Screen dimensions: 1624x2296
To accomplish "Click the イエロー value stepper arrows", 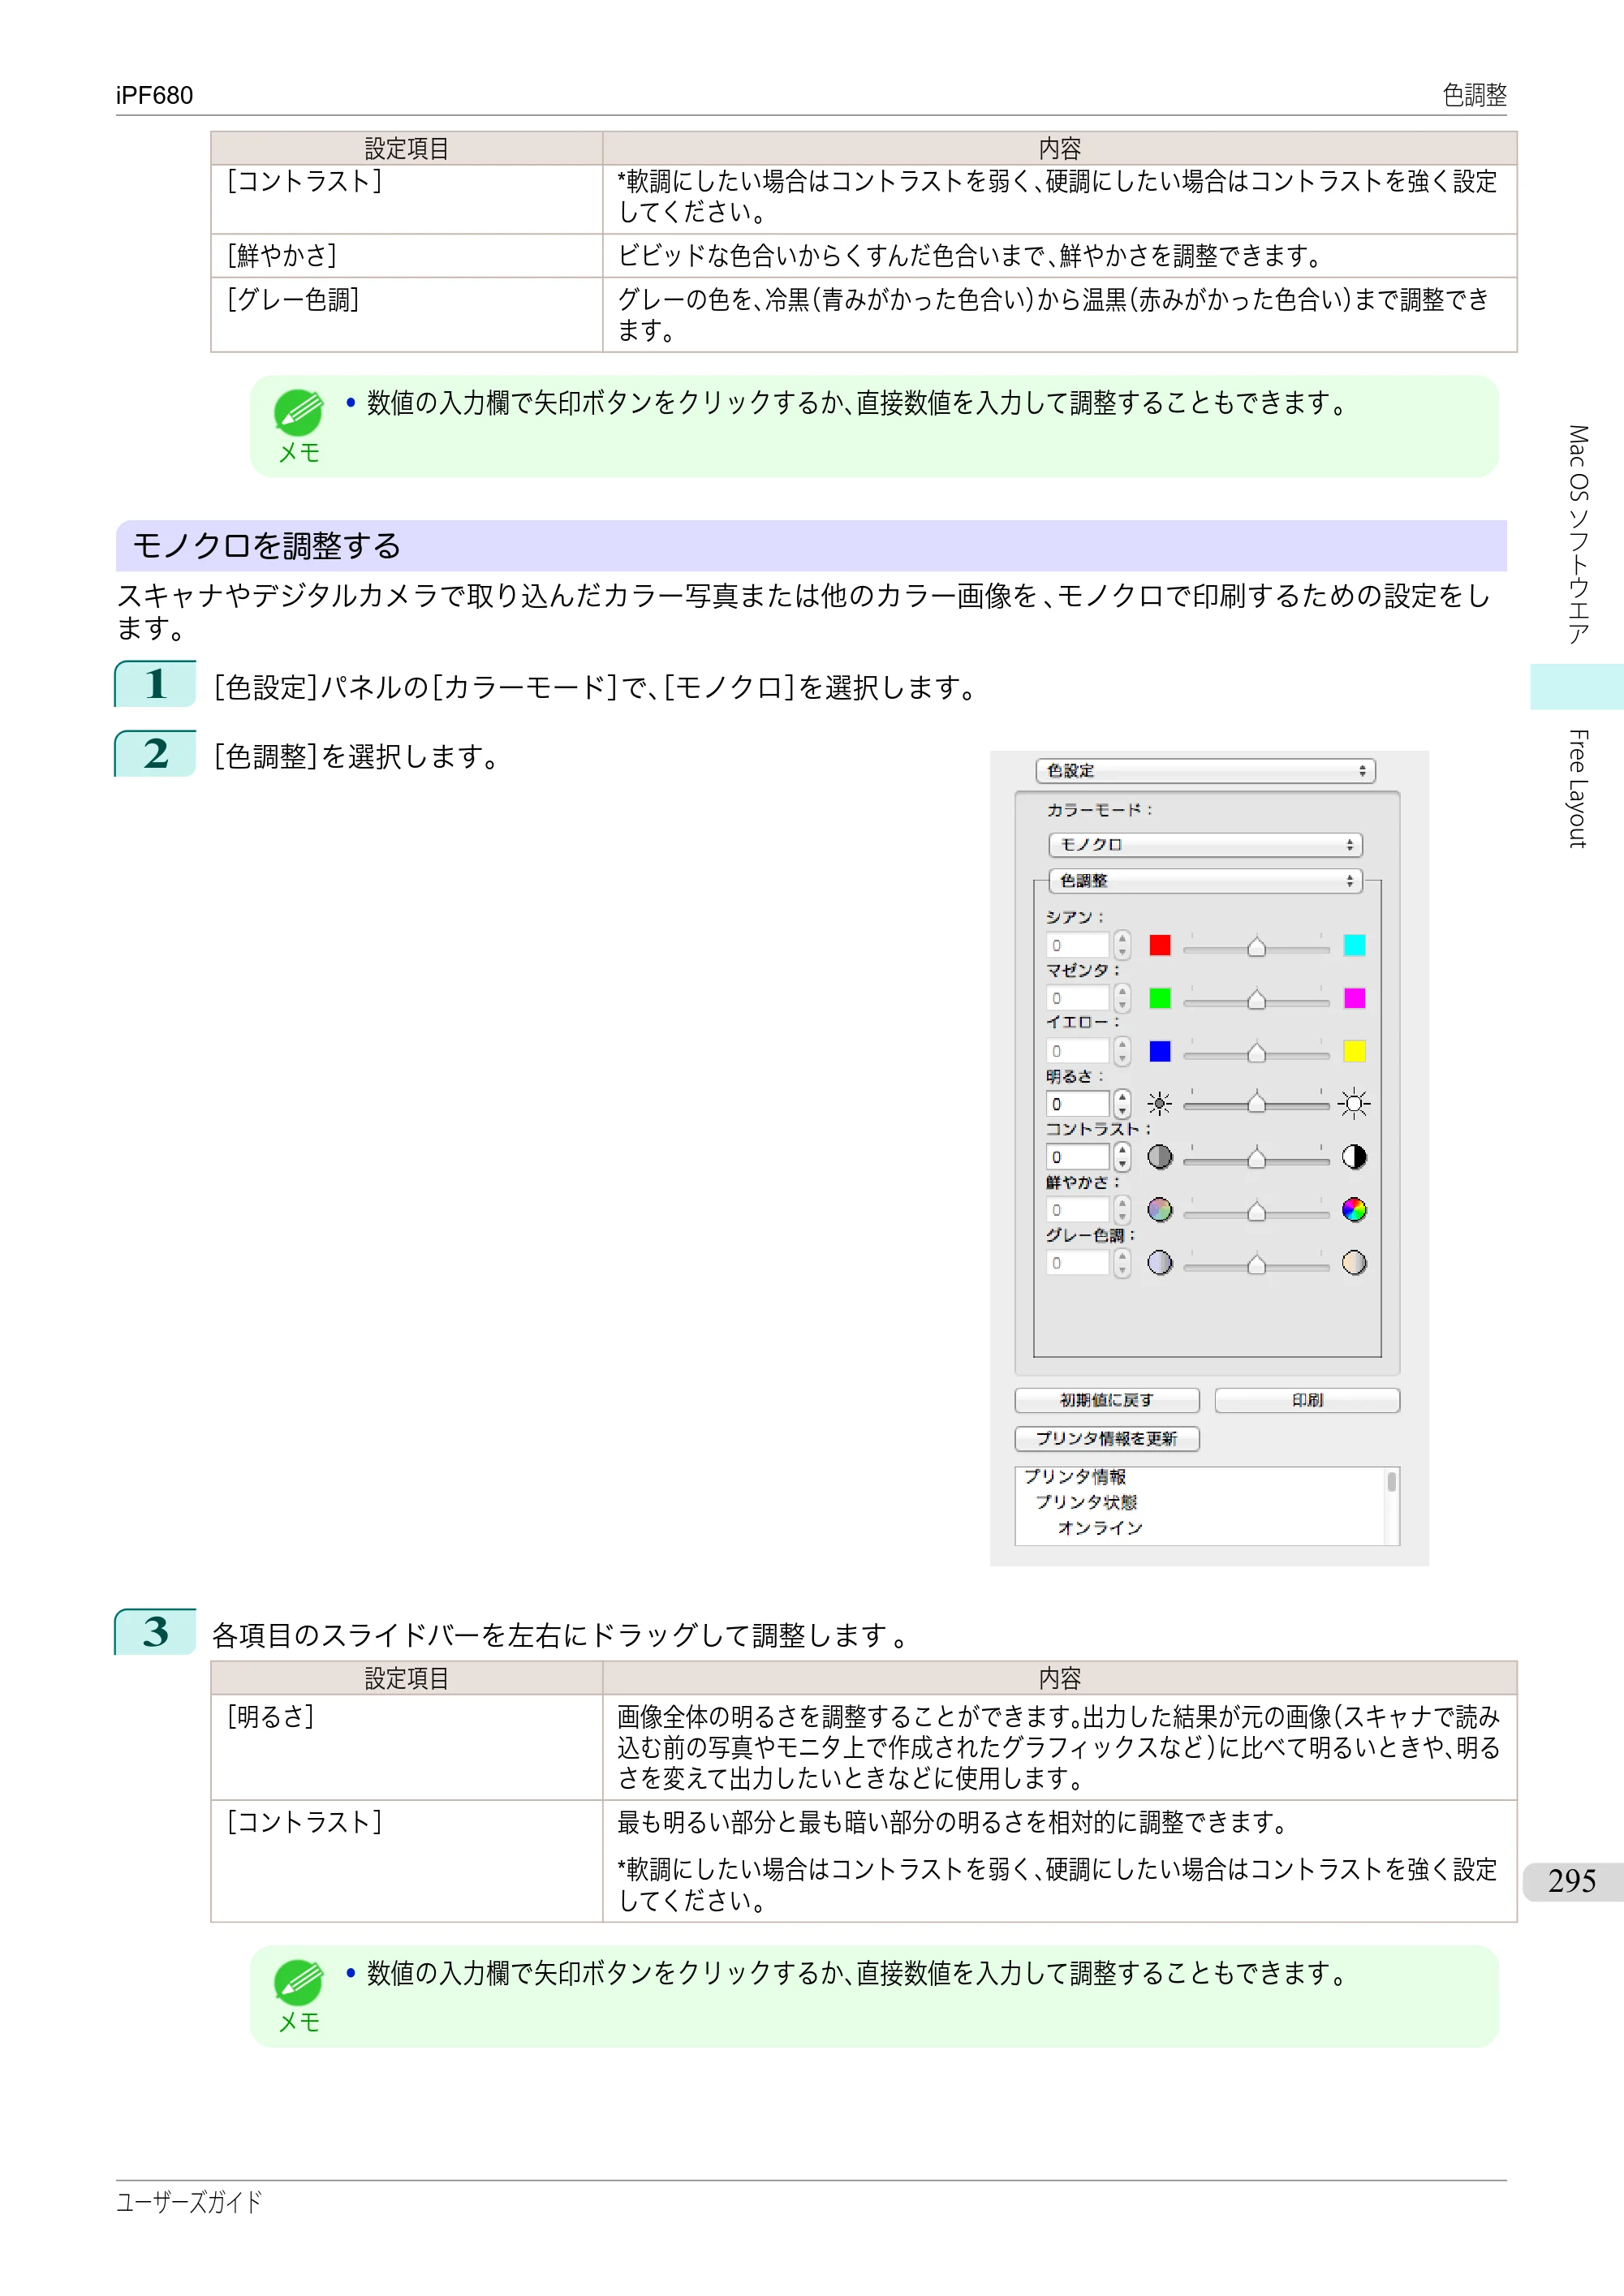I will point(1122,1051).
